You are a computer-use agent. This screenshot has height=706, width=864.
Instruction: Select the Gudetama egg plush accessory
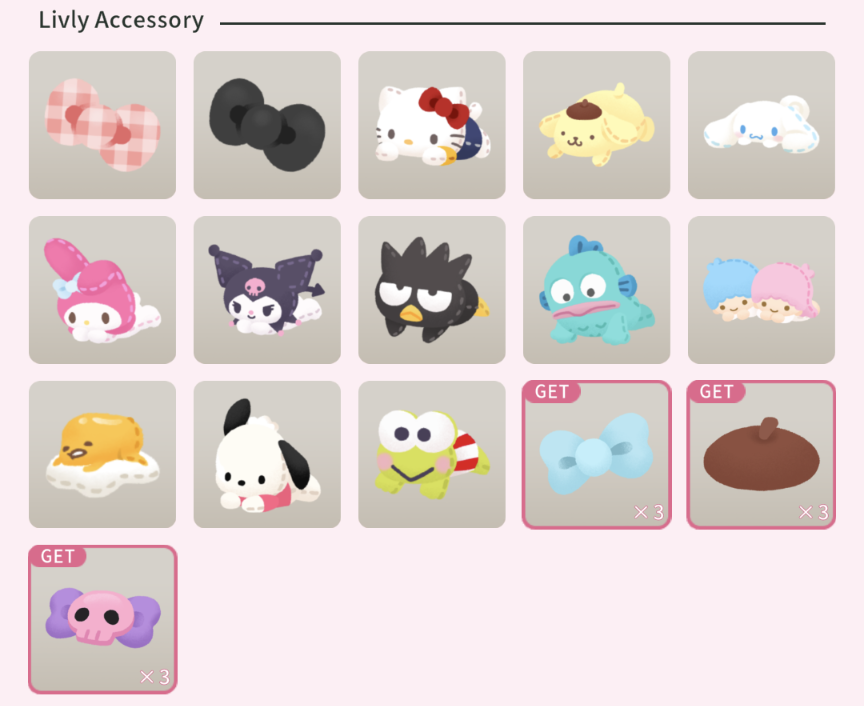click(102, 455)
